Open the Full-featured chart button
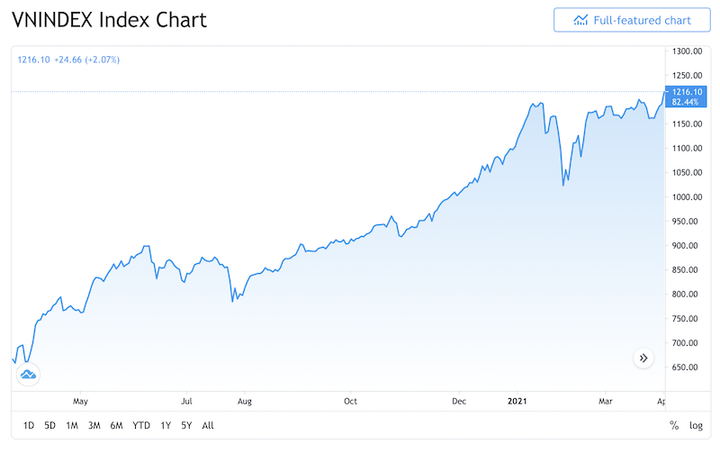This screenshot has height=455, width=720. [x=631, y=20]
